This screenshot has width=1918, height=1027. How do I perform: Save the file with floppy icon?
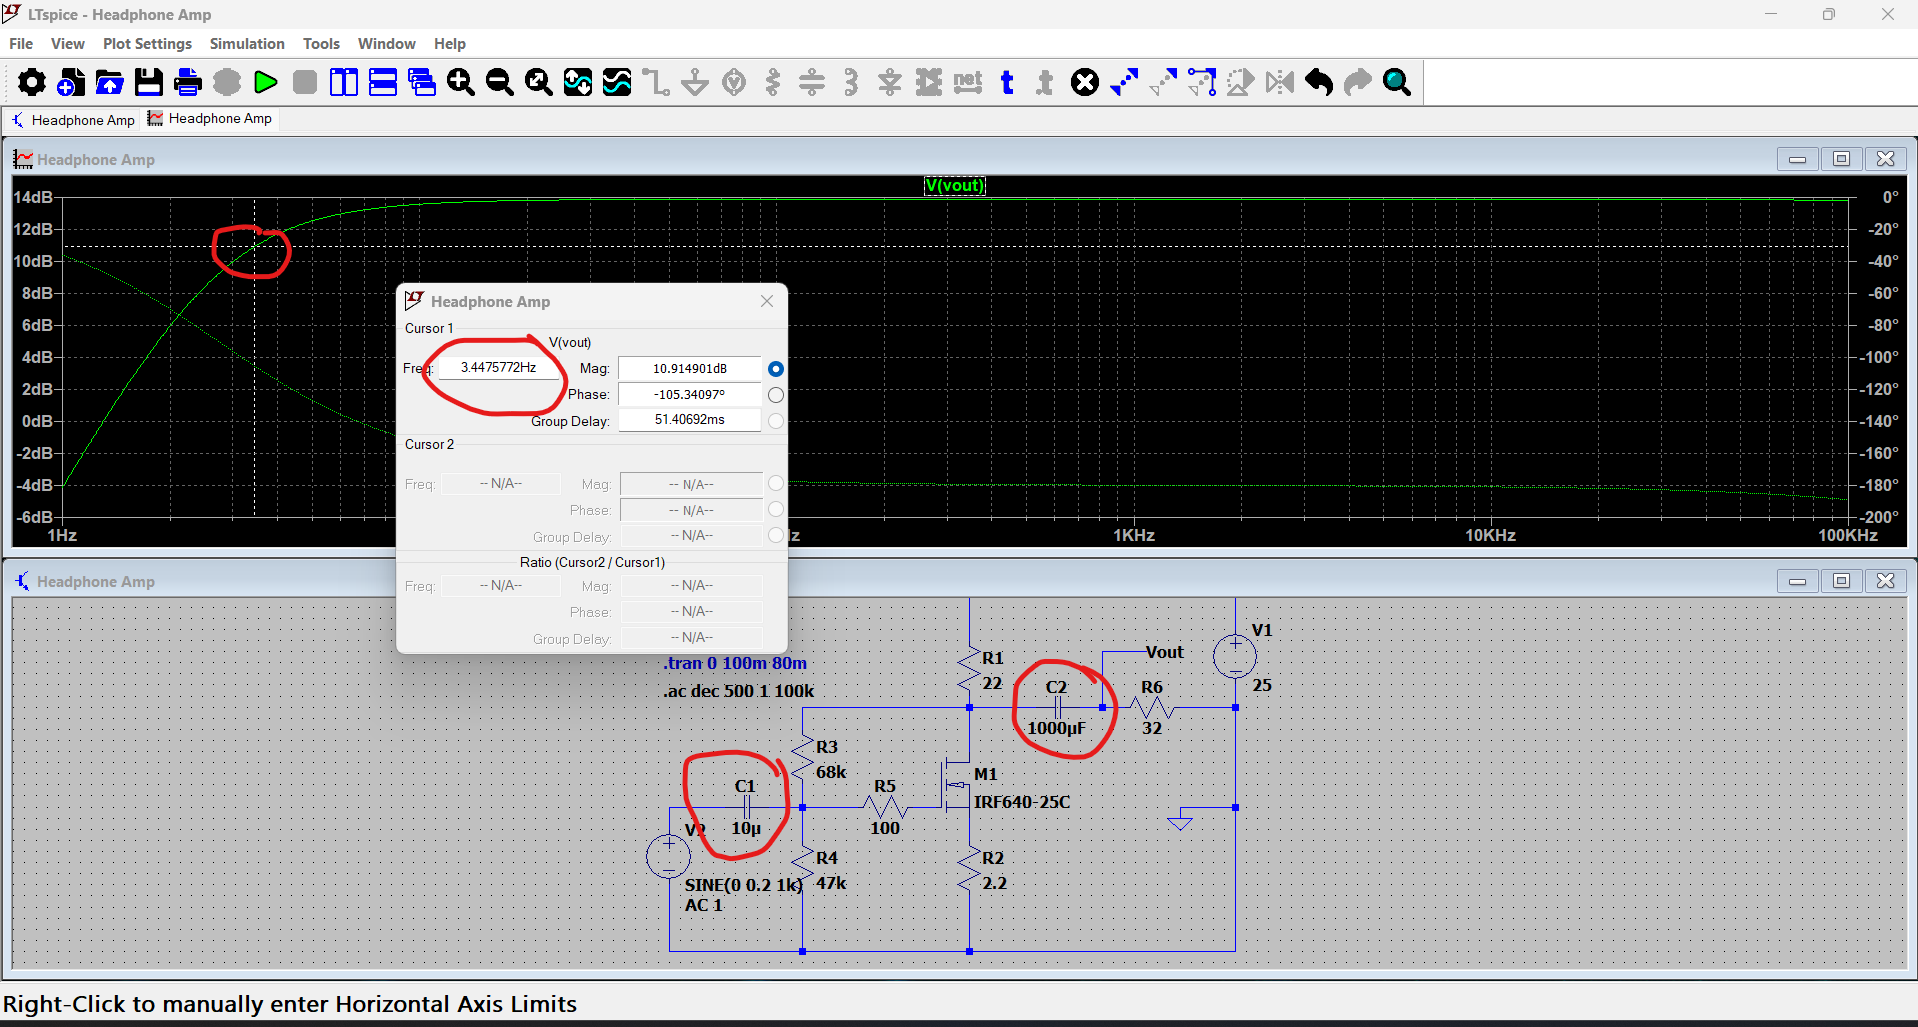pos(149,82)
